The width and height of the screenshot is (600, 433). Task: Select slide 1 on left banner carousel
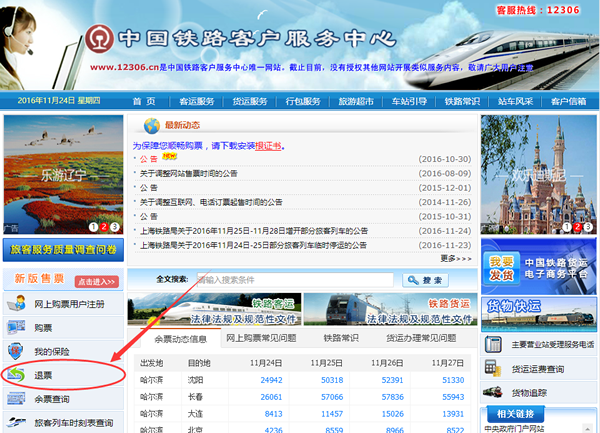(x=91, y=227)
